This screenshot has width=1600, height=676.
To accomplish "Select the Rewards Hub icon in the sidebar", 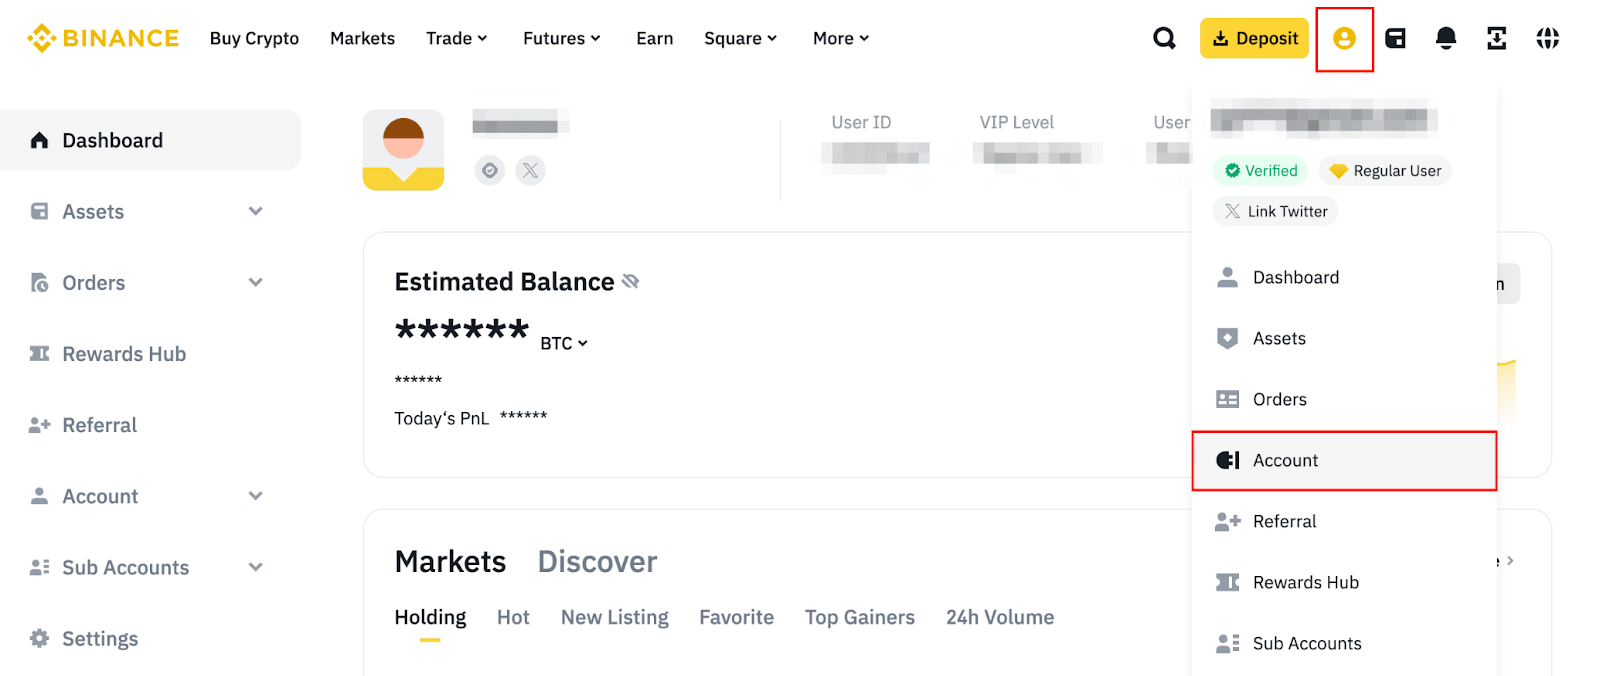I will point(38,353).
